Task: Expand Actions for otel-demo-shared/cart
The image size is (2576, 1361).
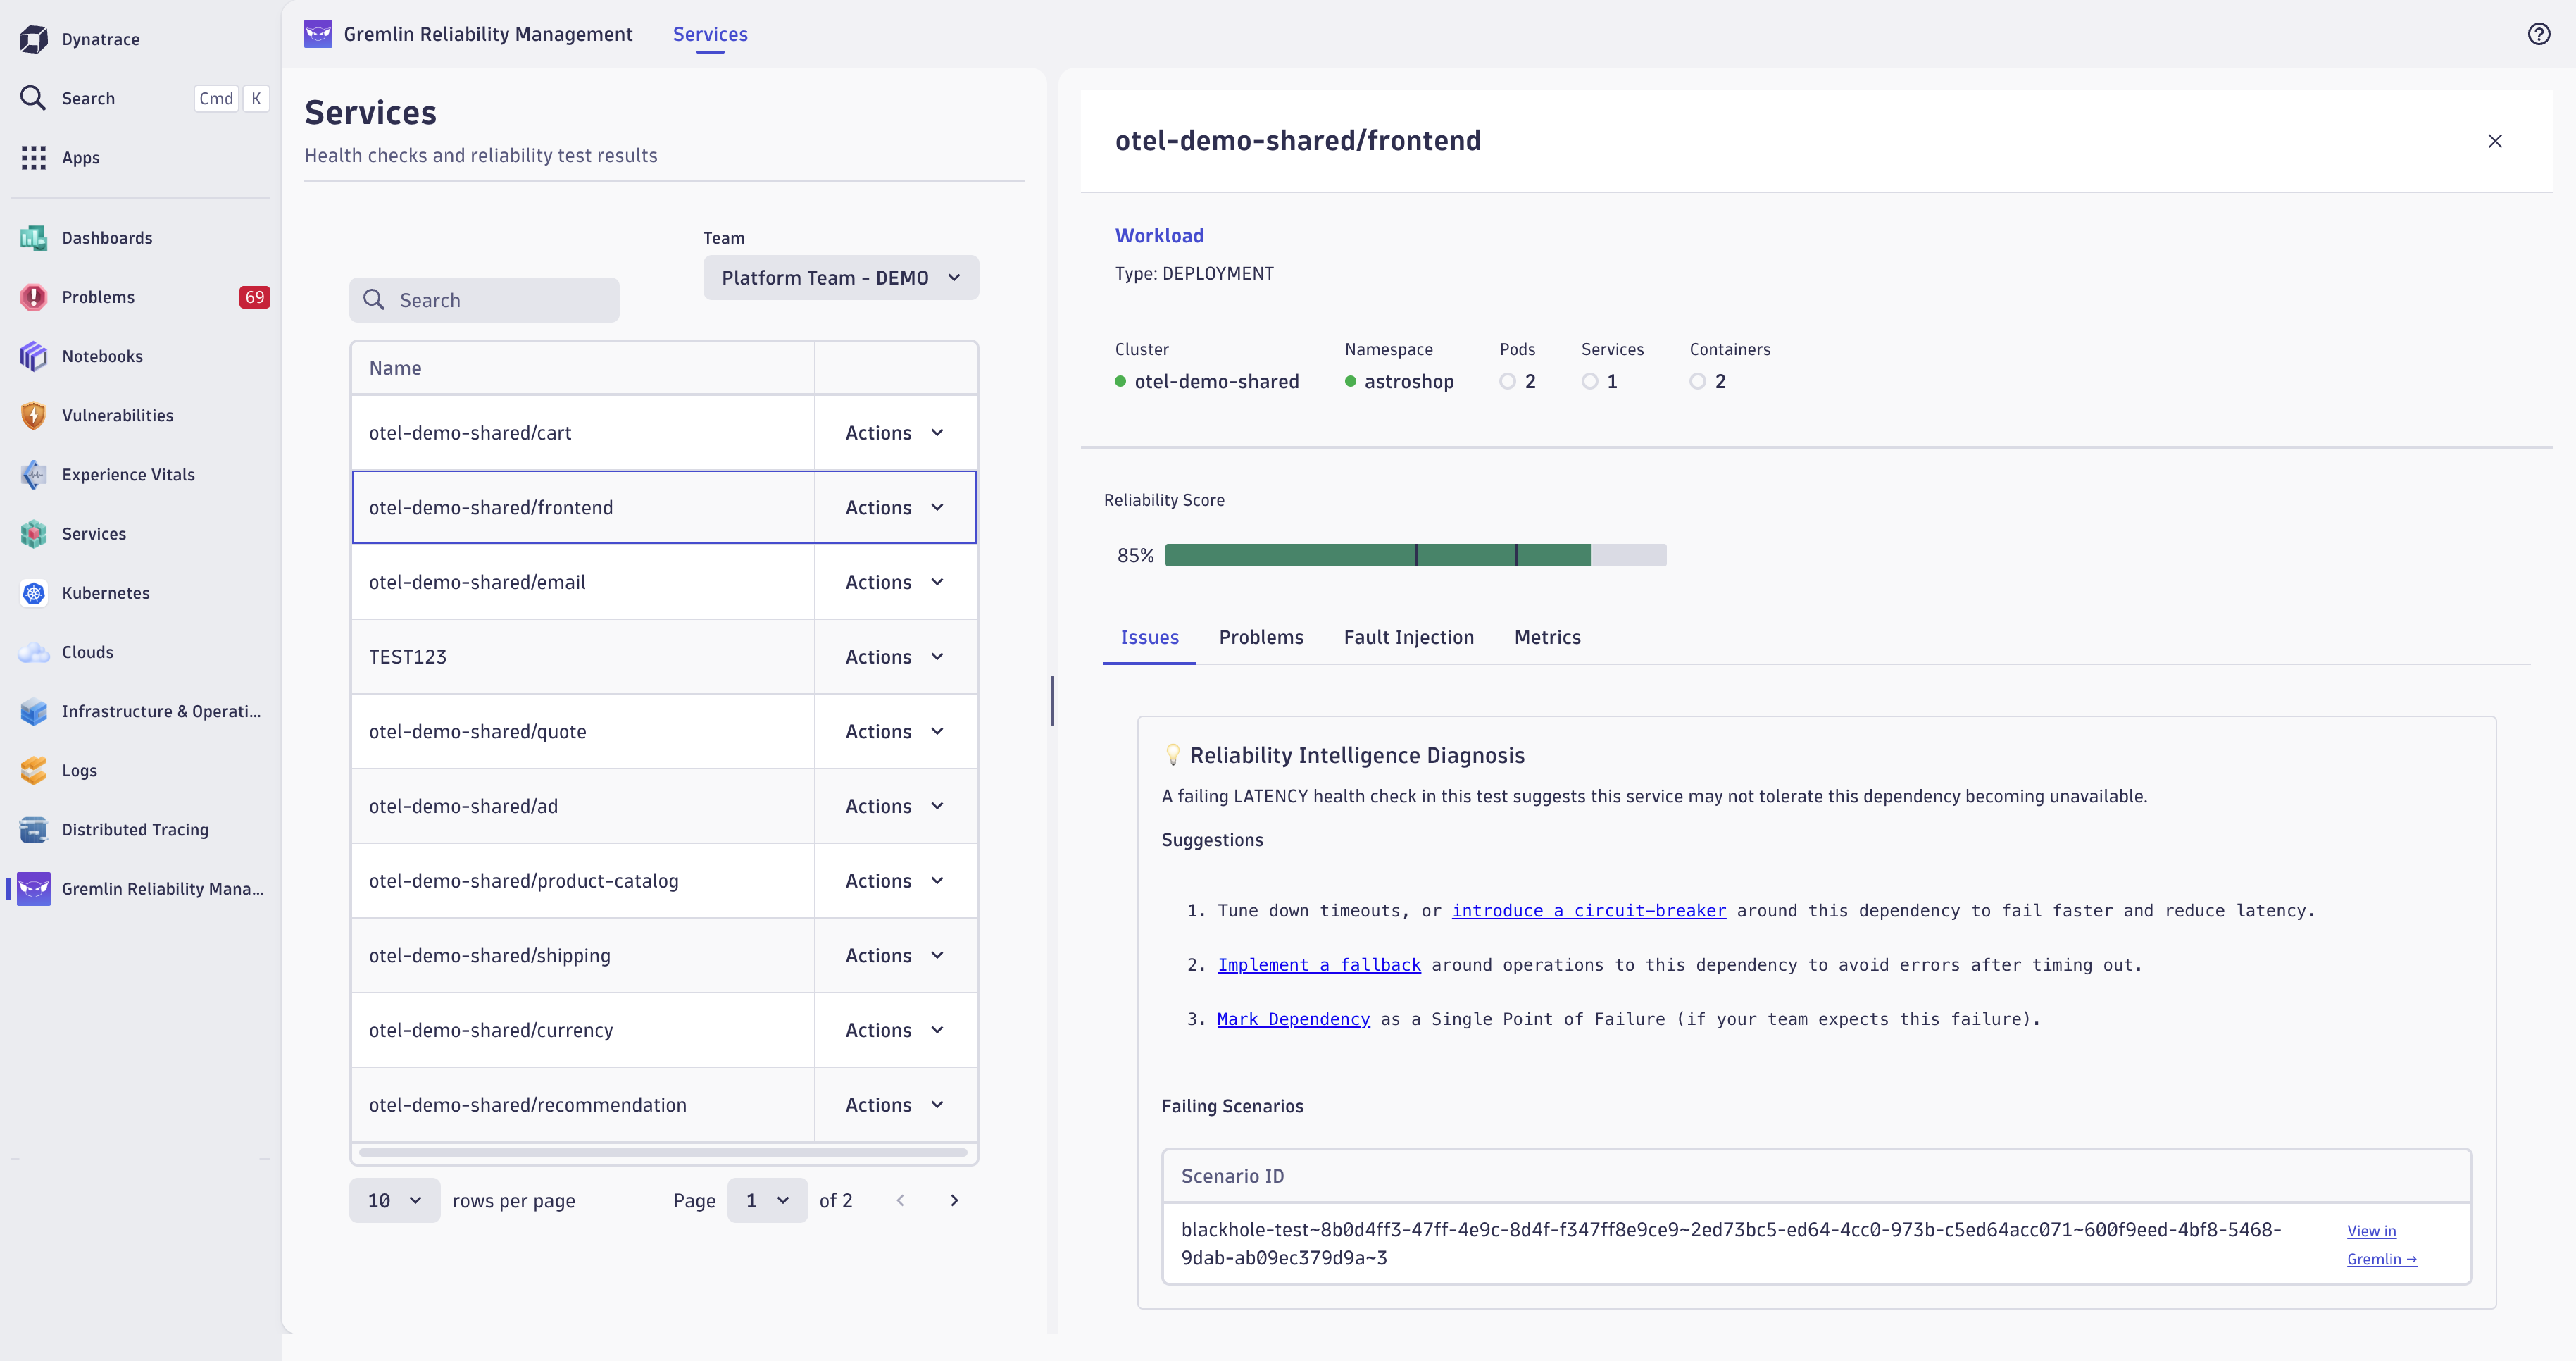Action: click(895, 433)
